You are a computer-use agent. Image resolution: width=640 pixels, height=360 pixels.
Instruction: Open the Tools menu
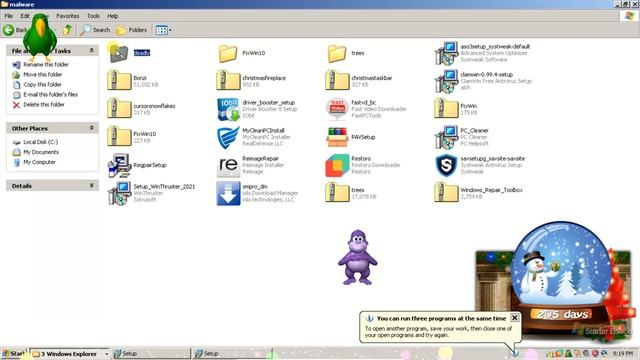pos(93,16)
